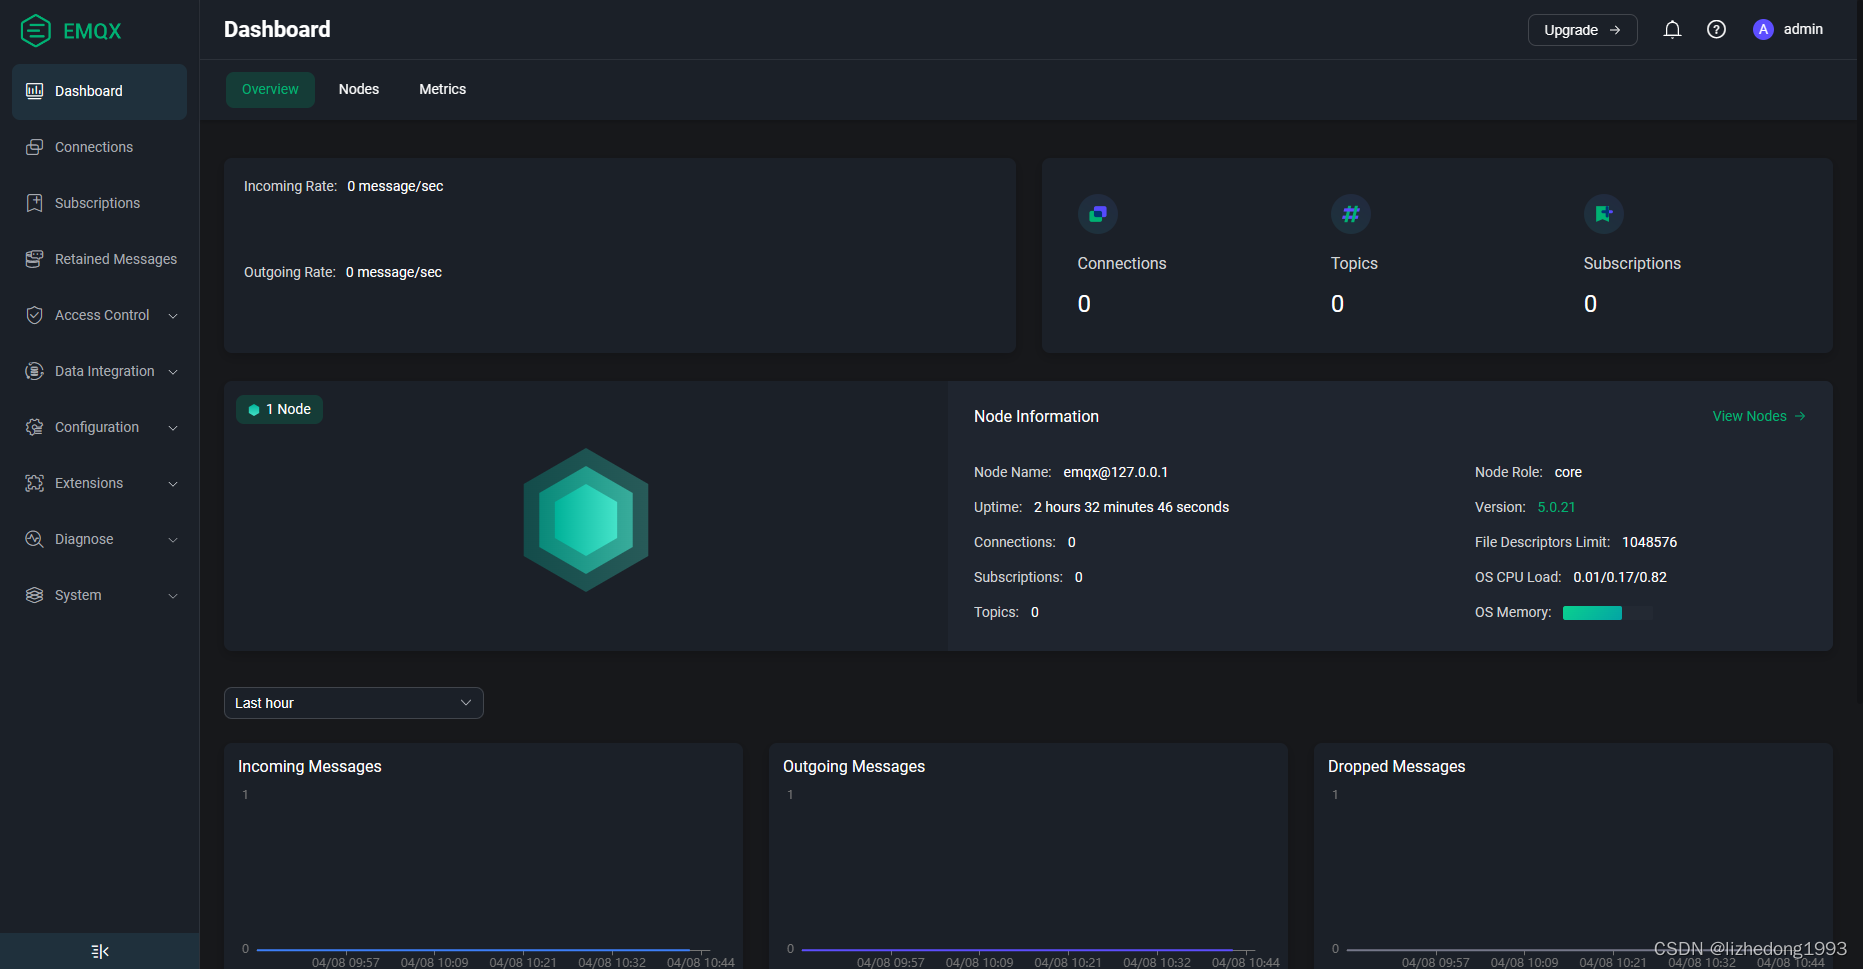Open Dashboard in the sidebar

(x=100, y=91)
